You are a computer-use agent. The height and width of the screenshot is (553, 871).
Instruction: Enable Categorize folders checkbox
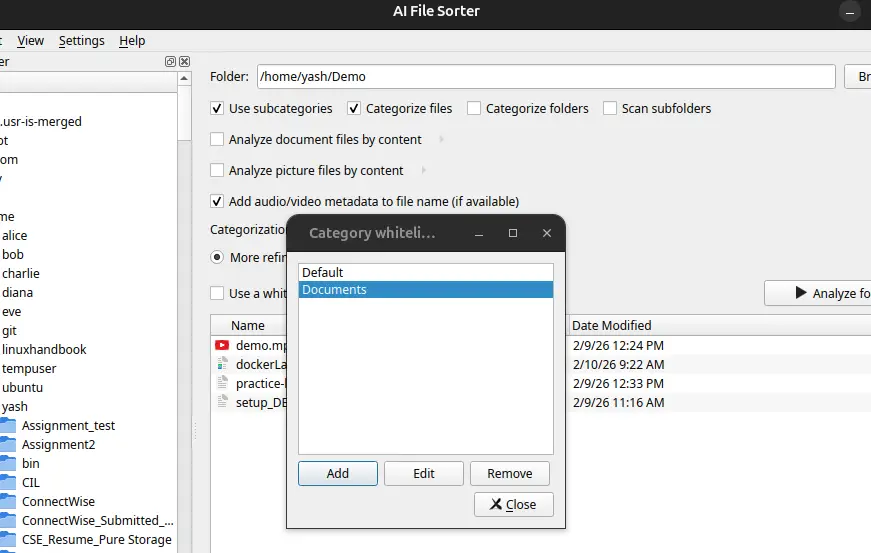pyautogui.click(x=474, y=108)
